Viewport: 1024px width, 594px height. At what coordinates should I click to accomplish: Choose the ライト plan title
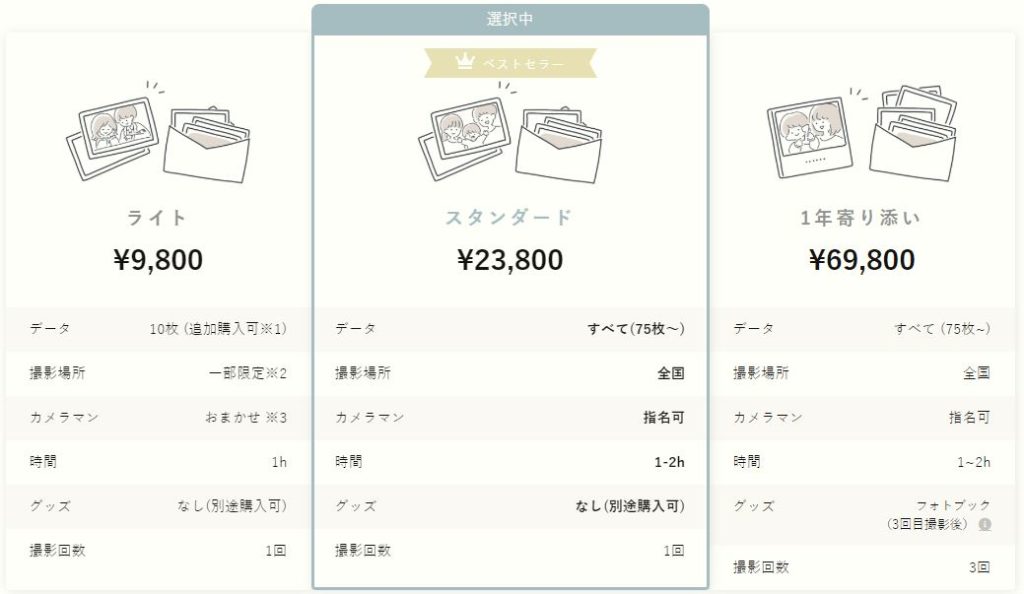click(x=157, y=217)
